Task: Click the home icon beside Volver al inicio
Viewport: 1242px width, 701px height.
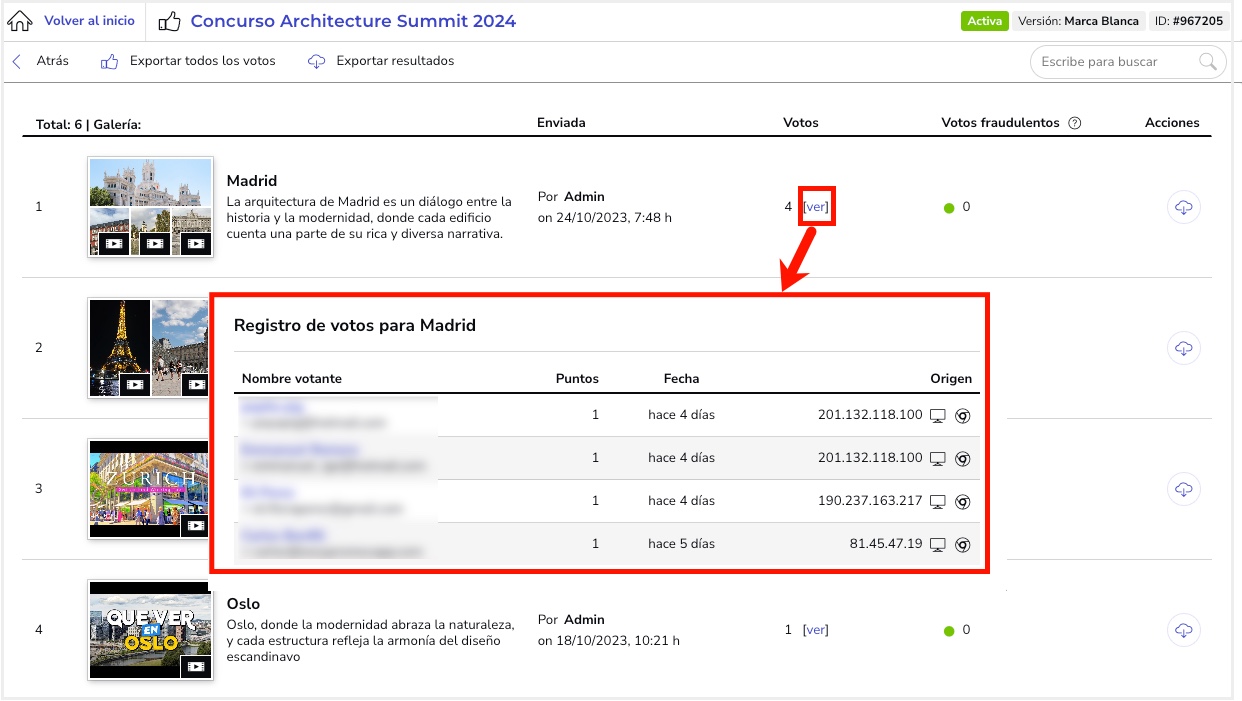Action: coord(20,21)
